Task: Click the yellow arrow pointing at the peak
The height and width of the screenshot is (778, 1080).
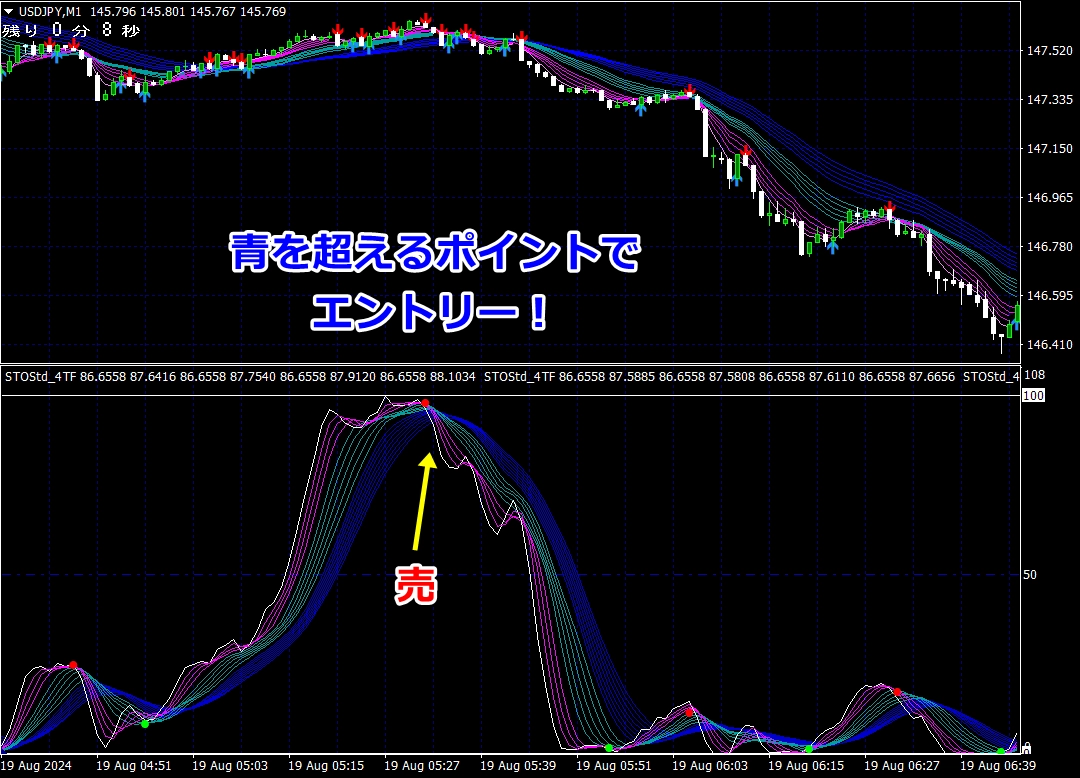Action: 424,500
